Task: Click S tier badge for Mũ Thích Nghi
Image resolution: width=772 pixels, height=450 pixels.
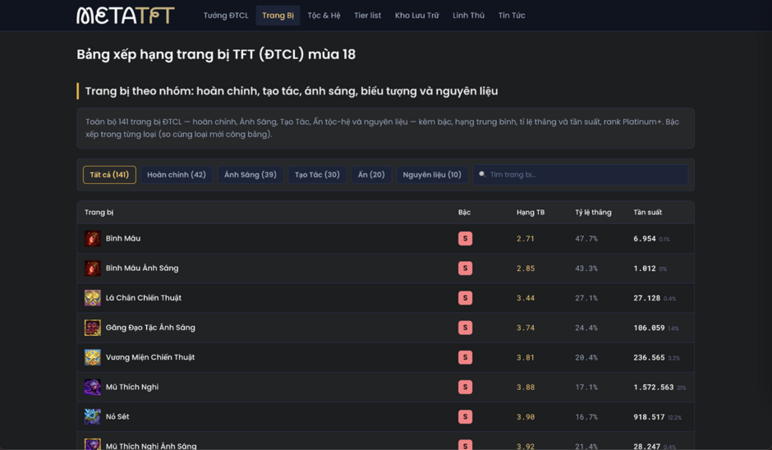Action: (465, 387)
